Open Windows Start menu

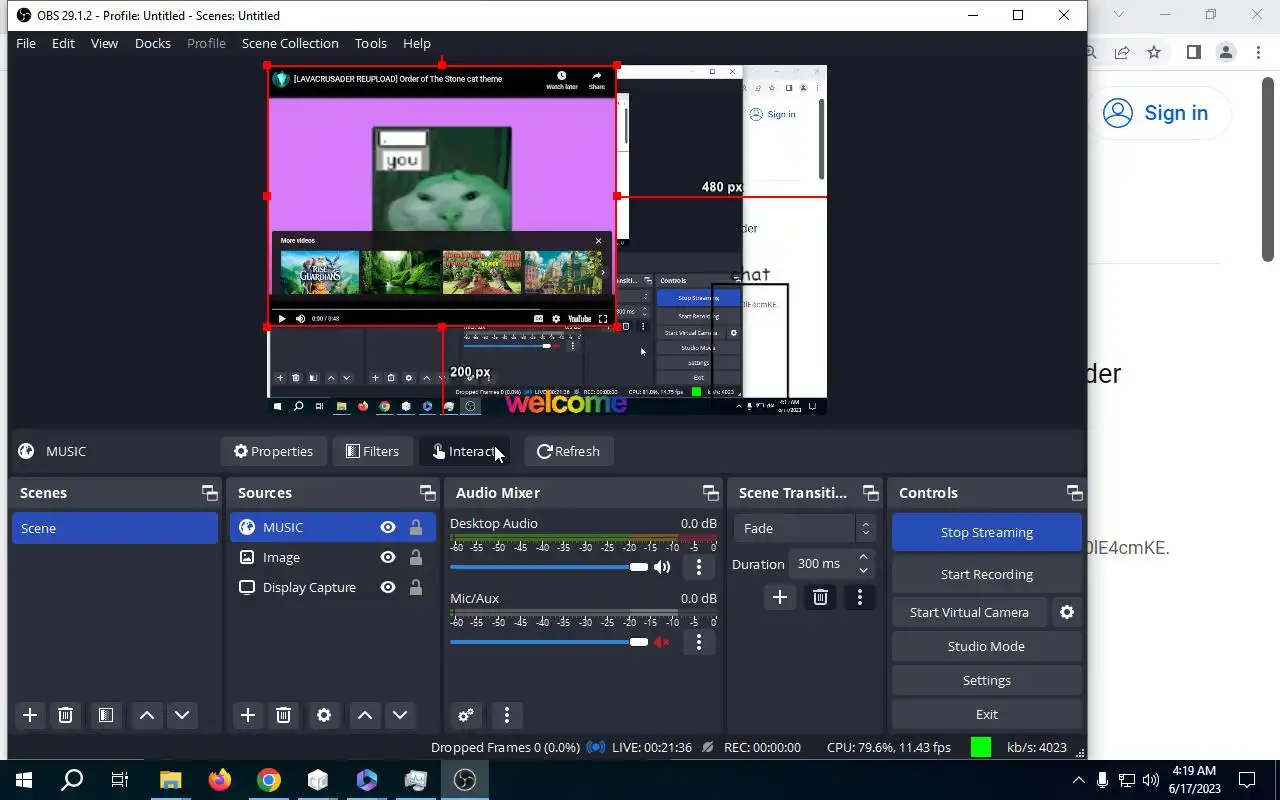[x=24, y=780]
